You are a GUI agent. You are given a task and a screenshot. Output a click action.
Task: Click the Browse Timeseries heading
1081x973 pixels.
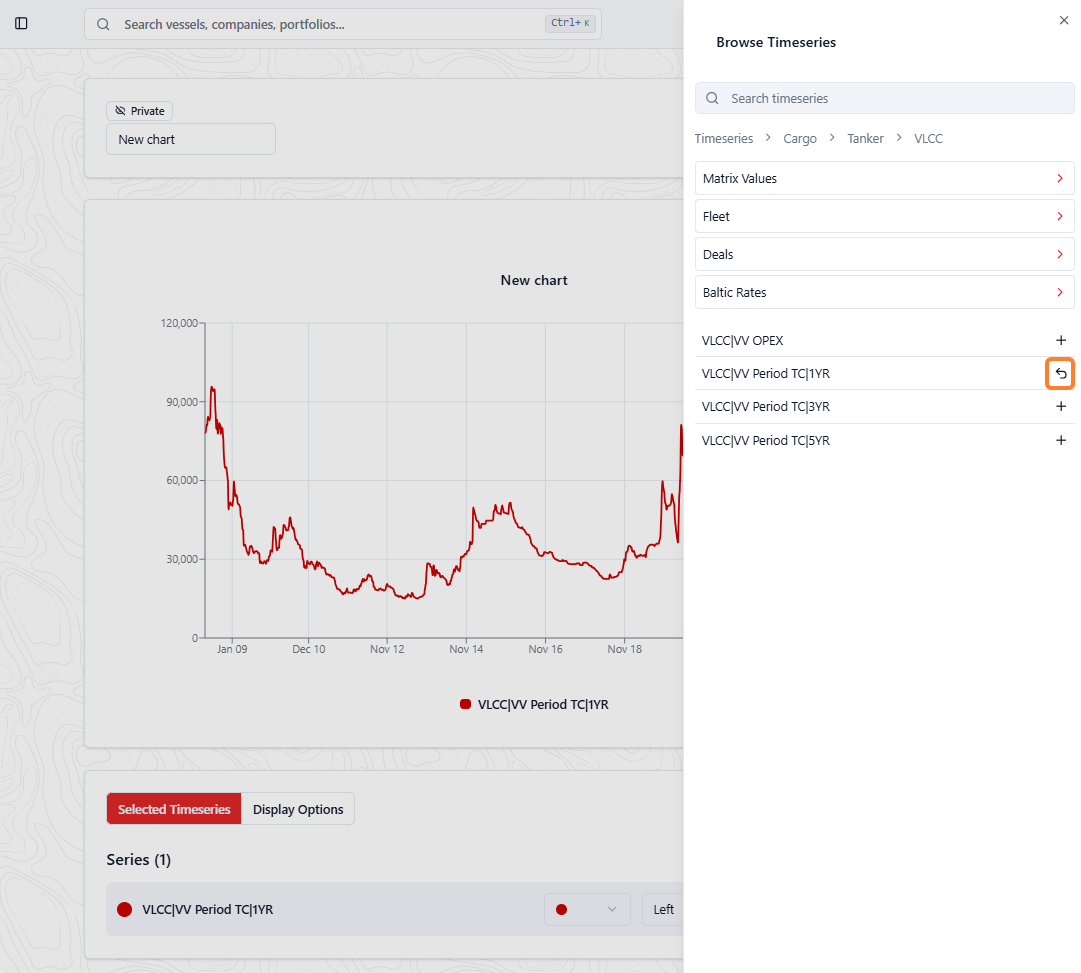tap(776, 42)
